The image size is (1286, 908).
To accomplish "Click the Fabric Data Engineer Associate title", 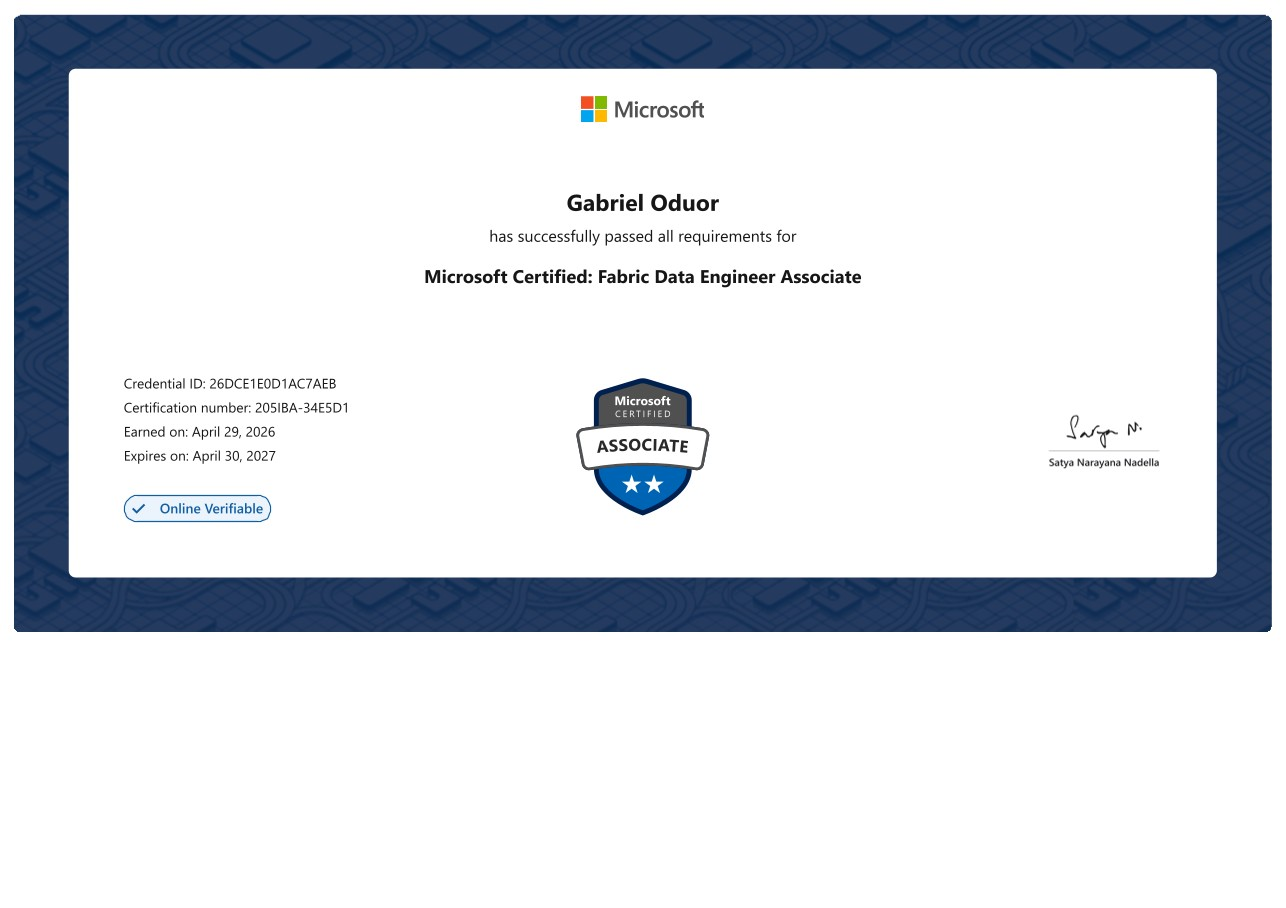I will point(643,277).
